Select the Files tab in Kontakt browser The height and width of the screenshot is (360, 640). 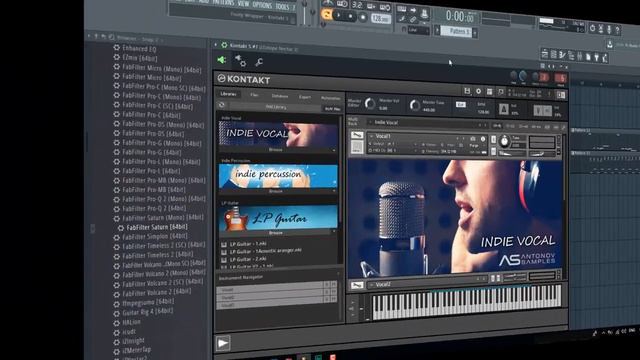pos(254,95)
